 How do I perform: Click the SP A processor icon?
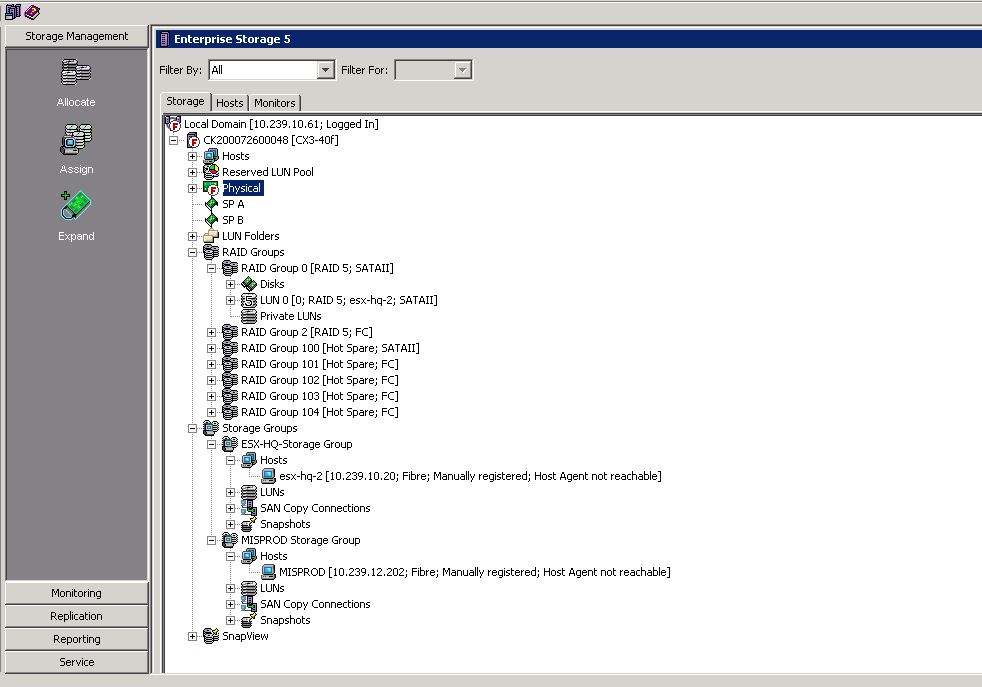click(x=211, y=204)
